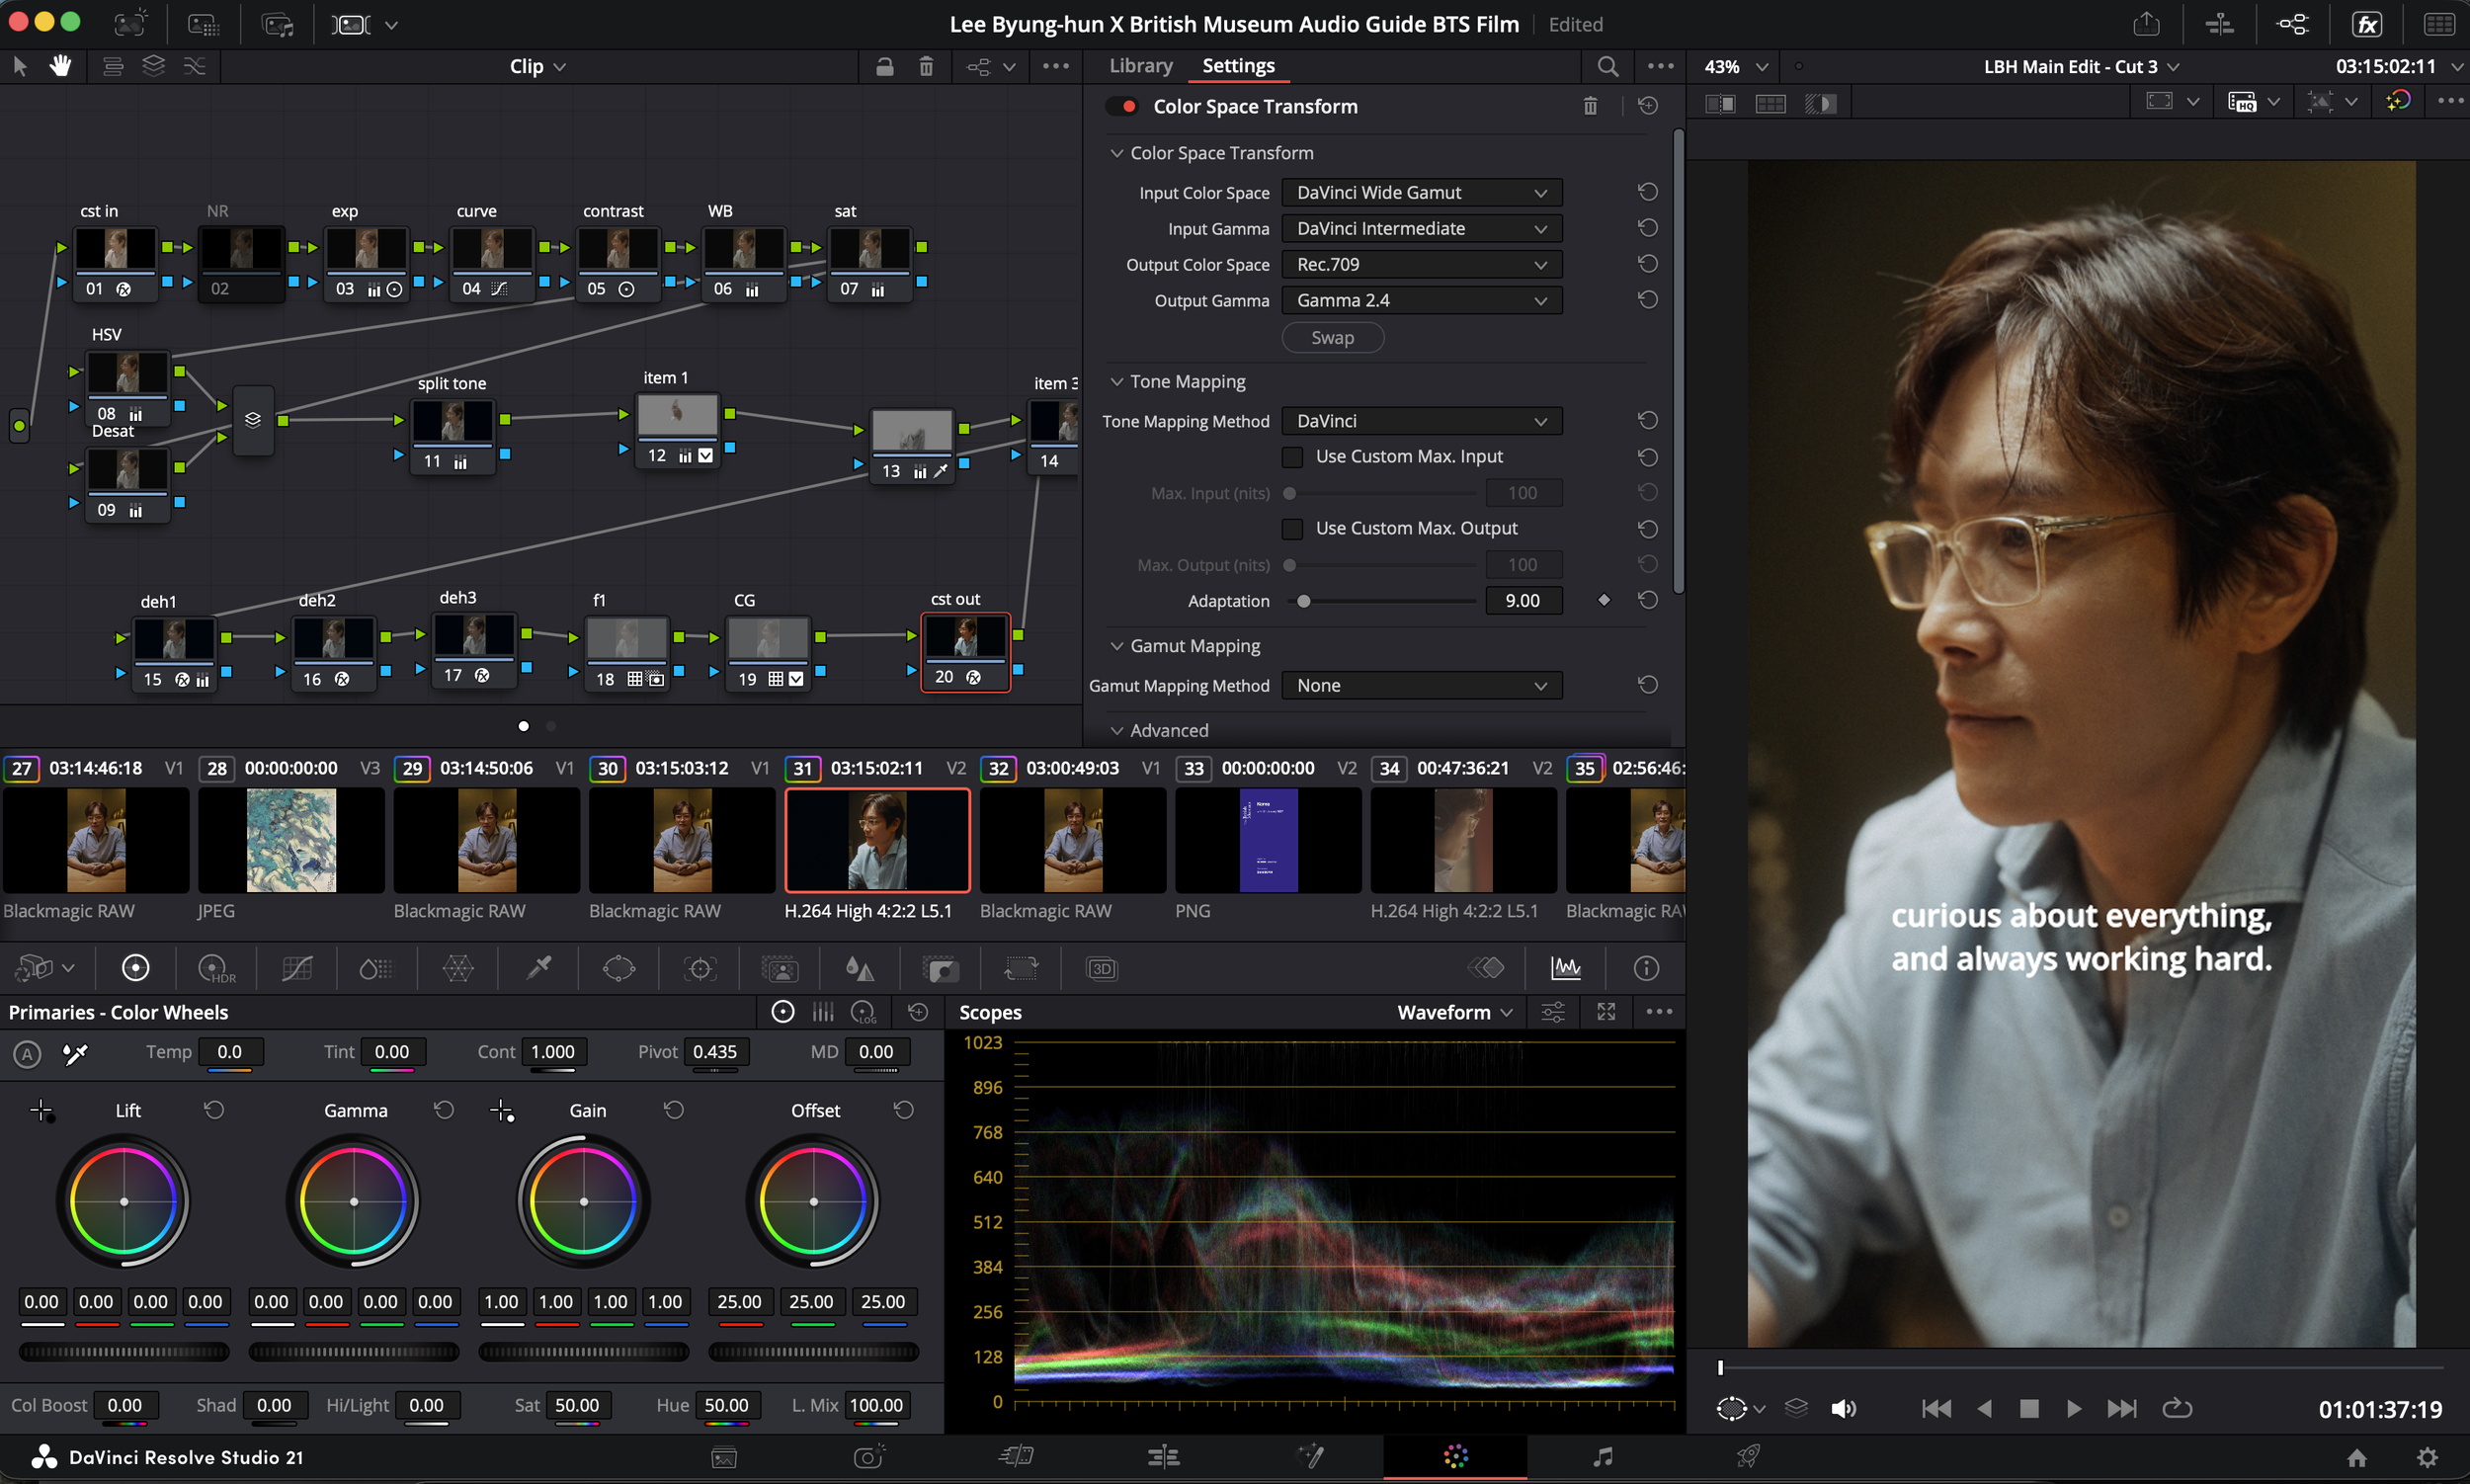Screen dimensions: 2470x1484
Task: Switch to the Library tab
Action: tap(1140, 66)
